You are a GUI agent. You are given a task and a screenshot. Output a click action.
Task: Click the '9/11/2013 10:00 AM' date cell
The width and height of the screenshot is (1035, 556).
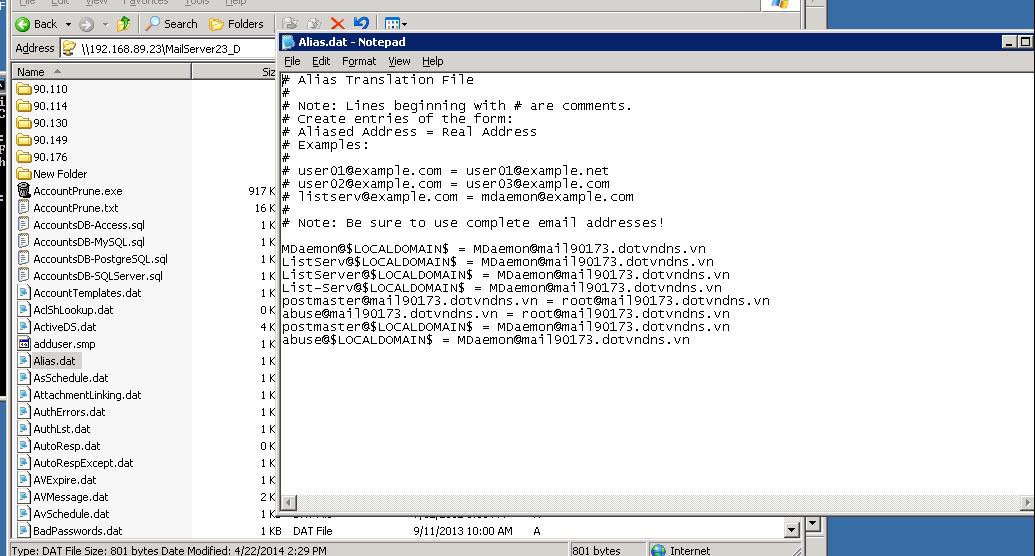[x=463, y=531]
